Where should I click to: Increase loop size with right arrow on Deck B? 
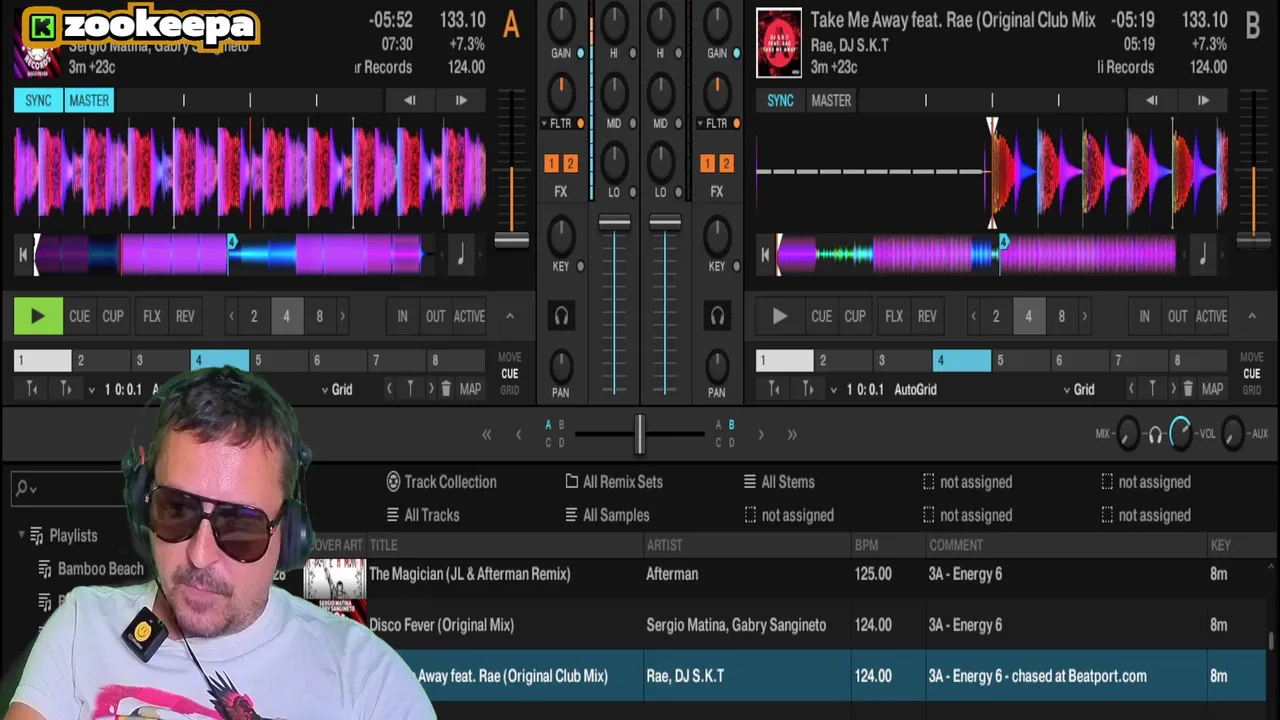click(x=1084, y=316)
